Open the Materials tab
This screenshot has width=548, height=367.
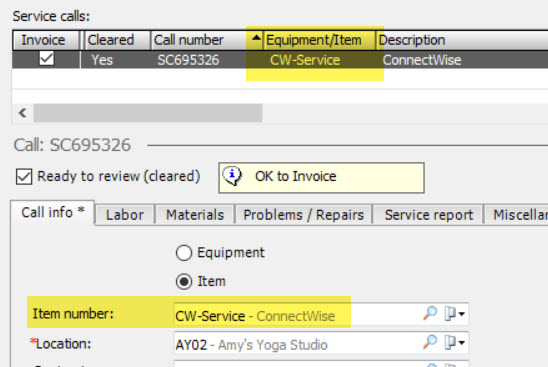(195, 215)
